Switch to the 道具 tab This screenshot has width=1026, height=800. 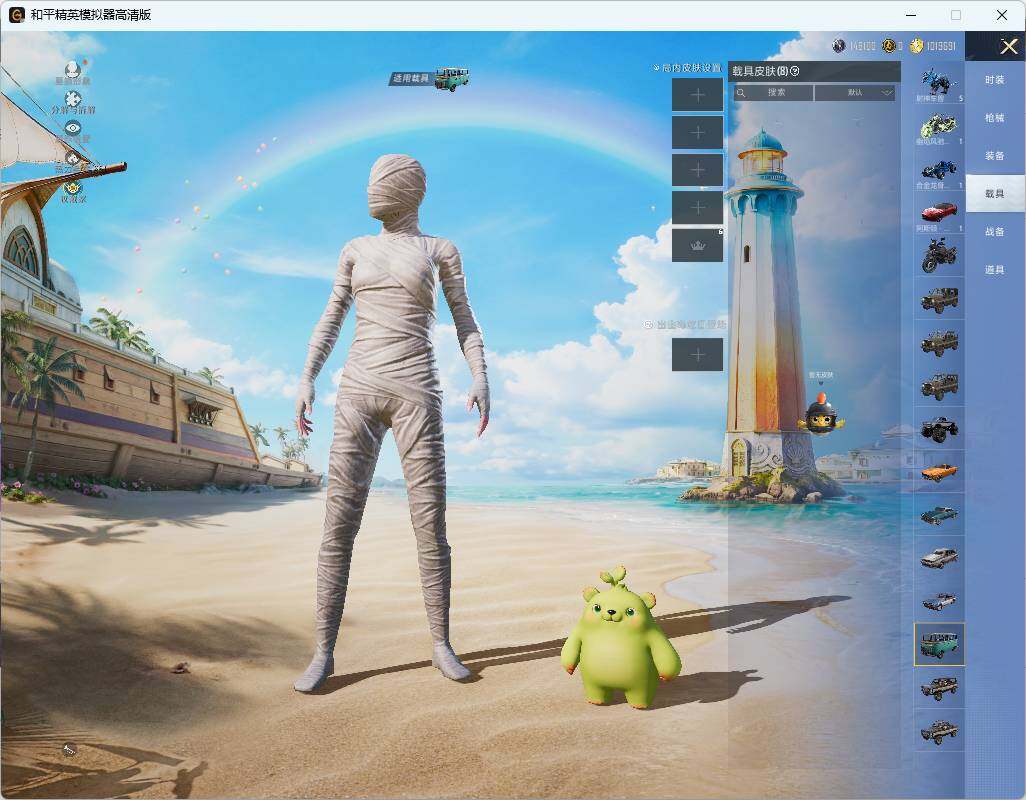click(995, 270)
